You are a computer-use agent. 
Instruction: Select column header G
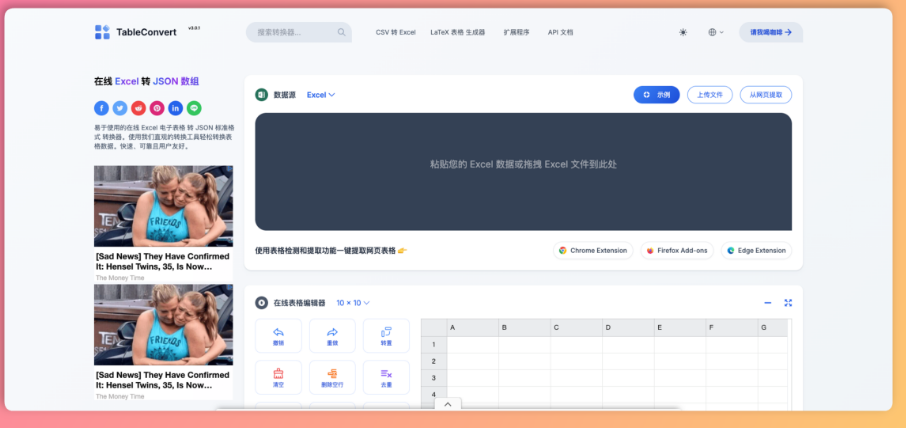[773, 327]
